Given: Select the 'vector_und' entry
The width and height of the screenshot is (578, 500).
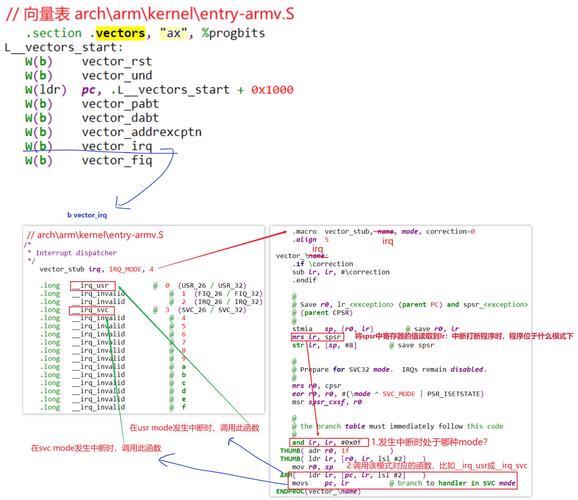Looking at the screenshot, I should [116, 76].
